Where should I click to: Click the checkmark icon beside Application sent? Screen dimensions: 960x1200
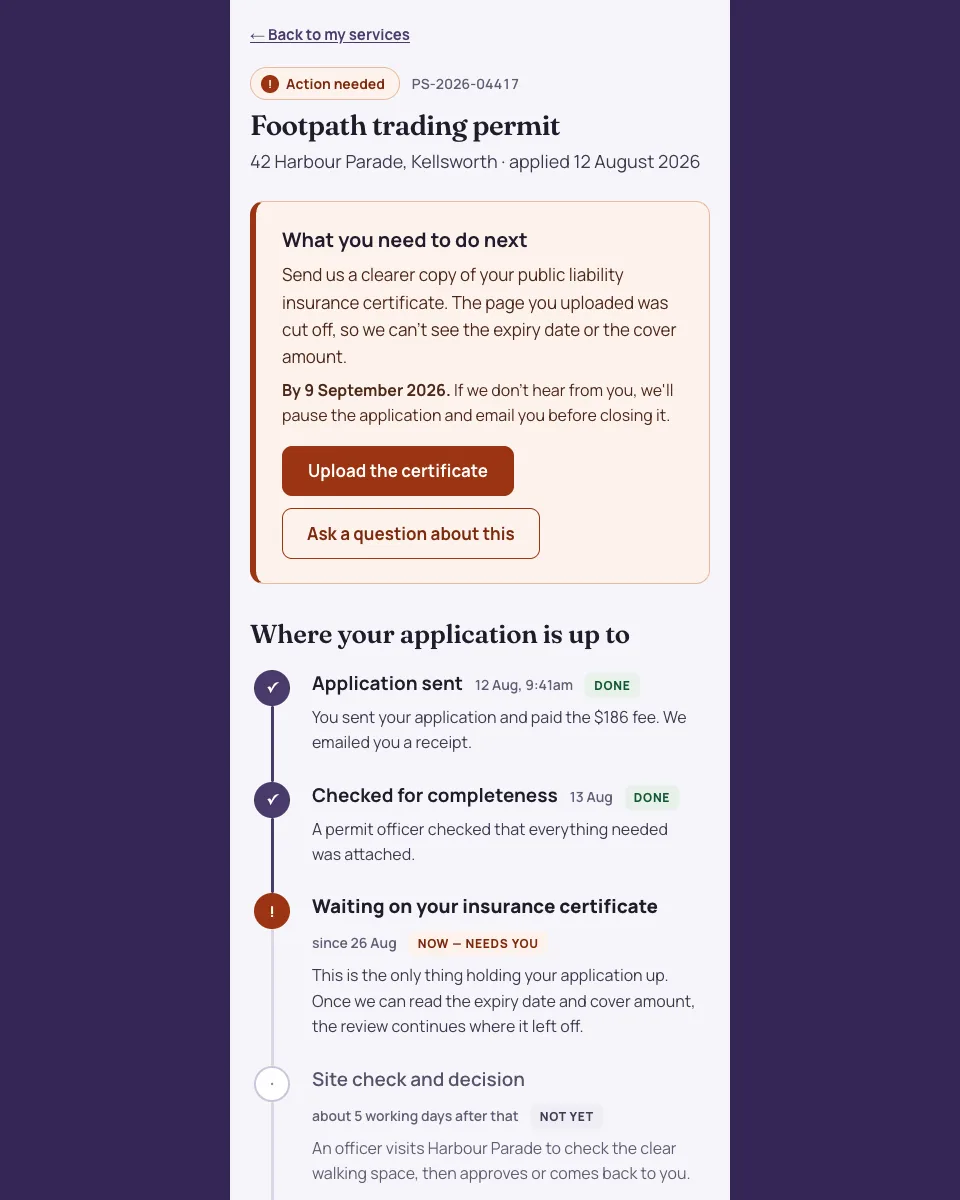point(272,688)
